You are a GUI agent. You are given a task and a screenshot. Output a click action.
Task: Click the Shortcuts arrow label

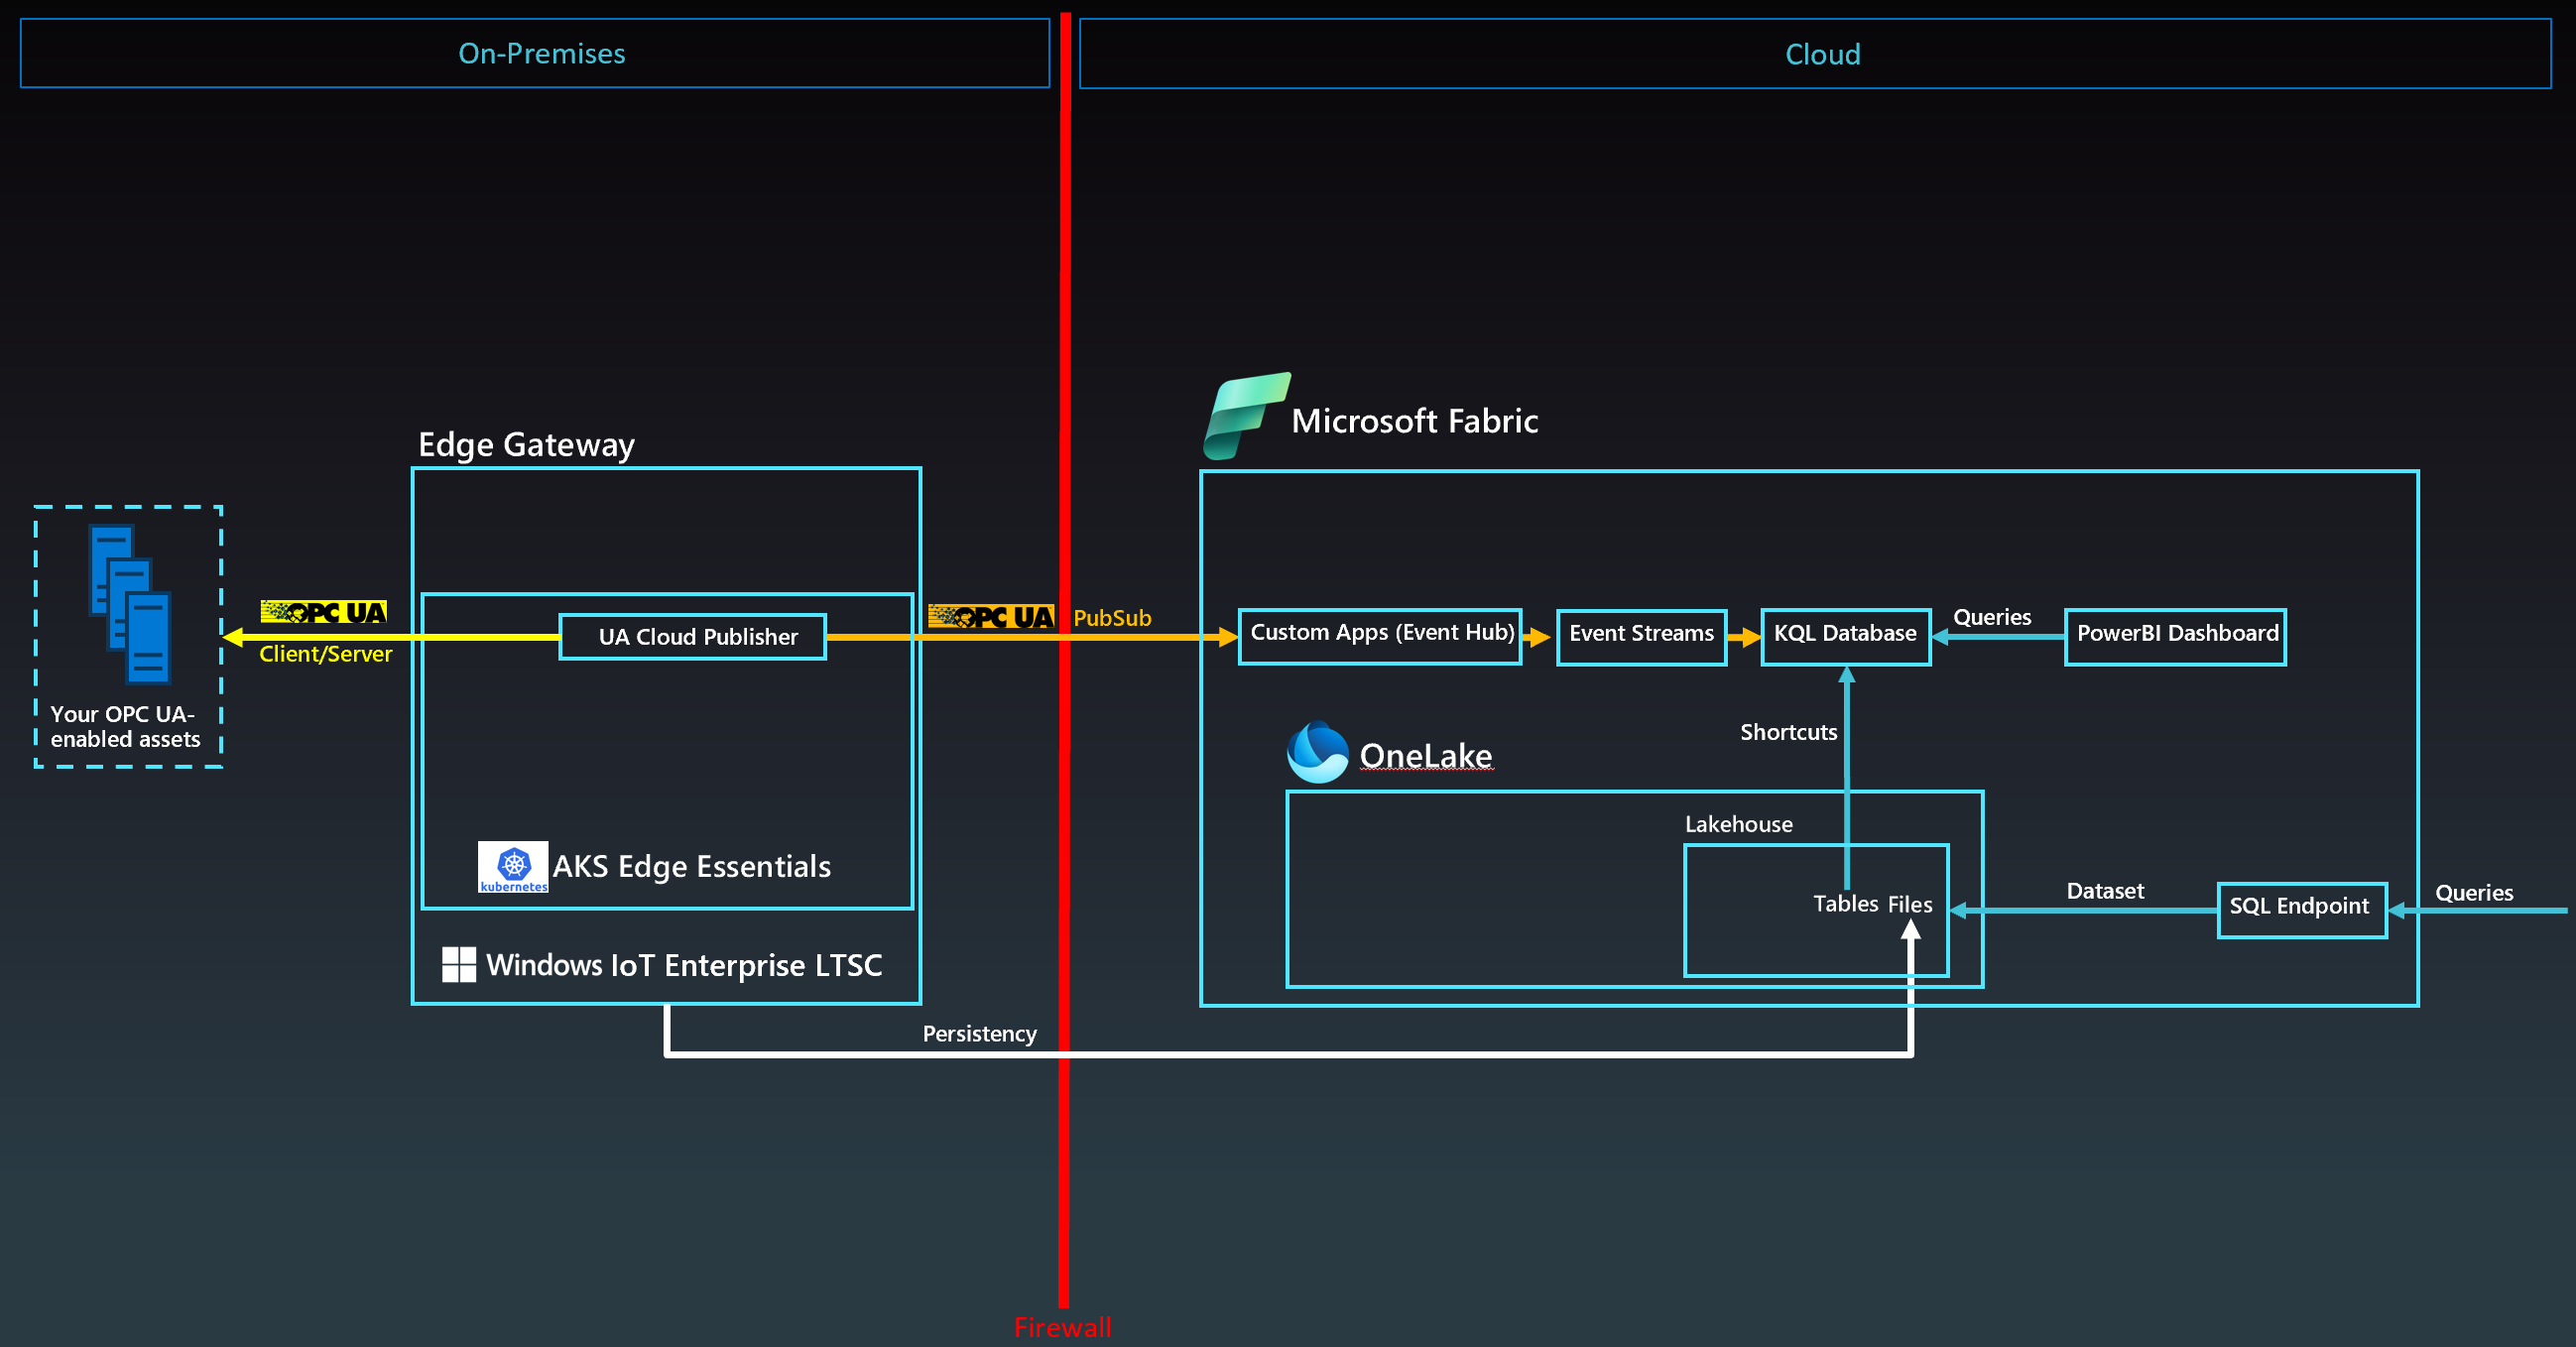pos(1788,732)
